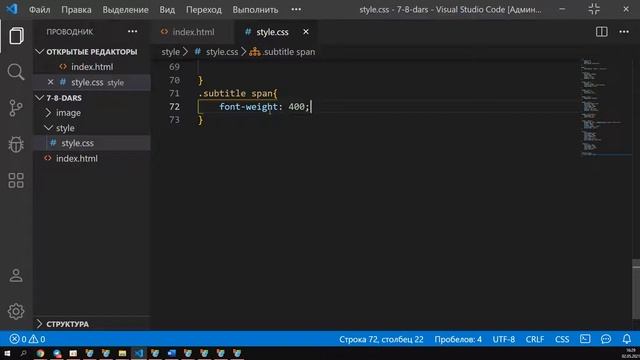Select index.html in open editors

point(92,67)
